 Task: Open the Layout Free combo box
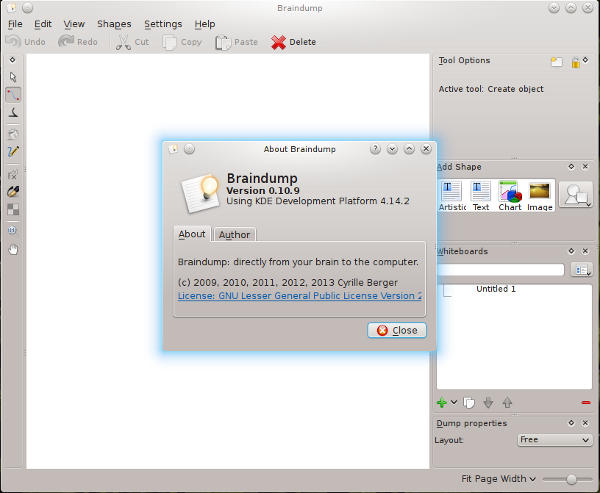pos(554,440)
